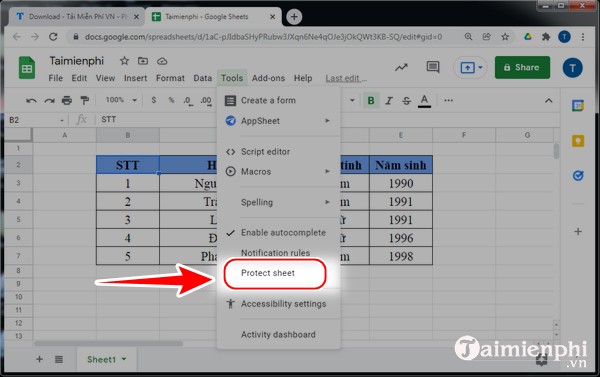Screen dimensions: 600x377
Task: Open Keep side panel icon
Action: click(578, 141)
